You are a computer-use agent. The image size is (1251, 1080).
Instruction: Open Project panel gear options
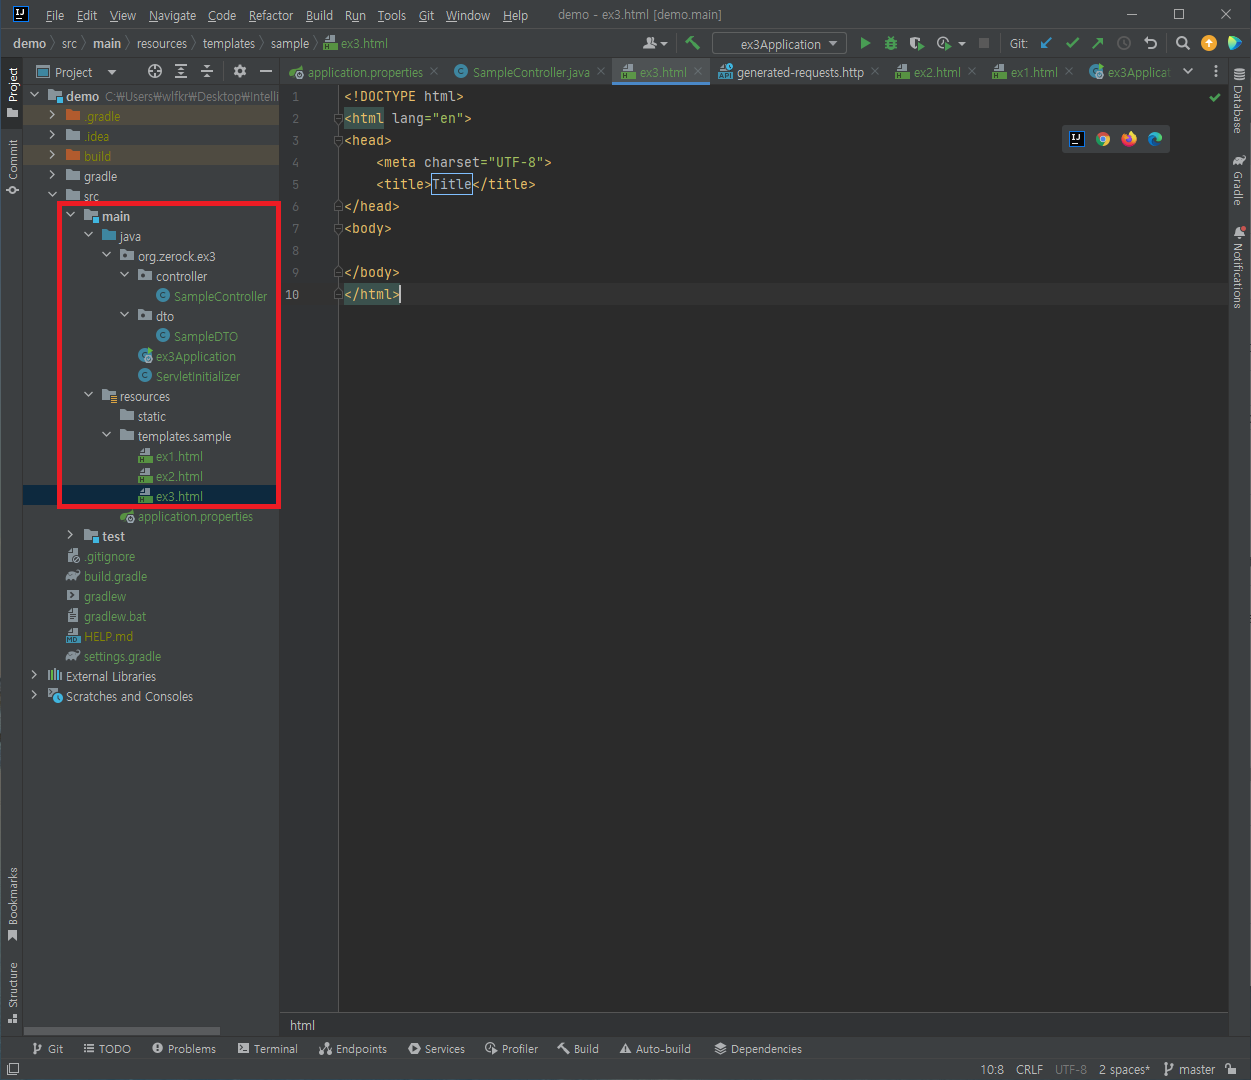click(x=240, y=71)
